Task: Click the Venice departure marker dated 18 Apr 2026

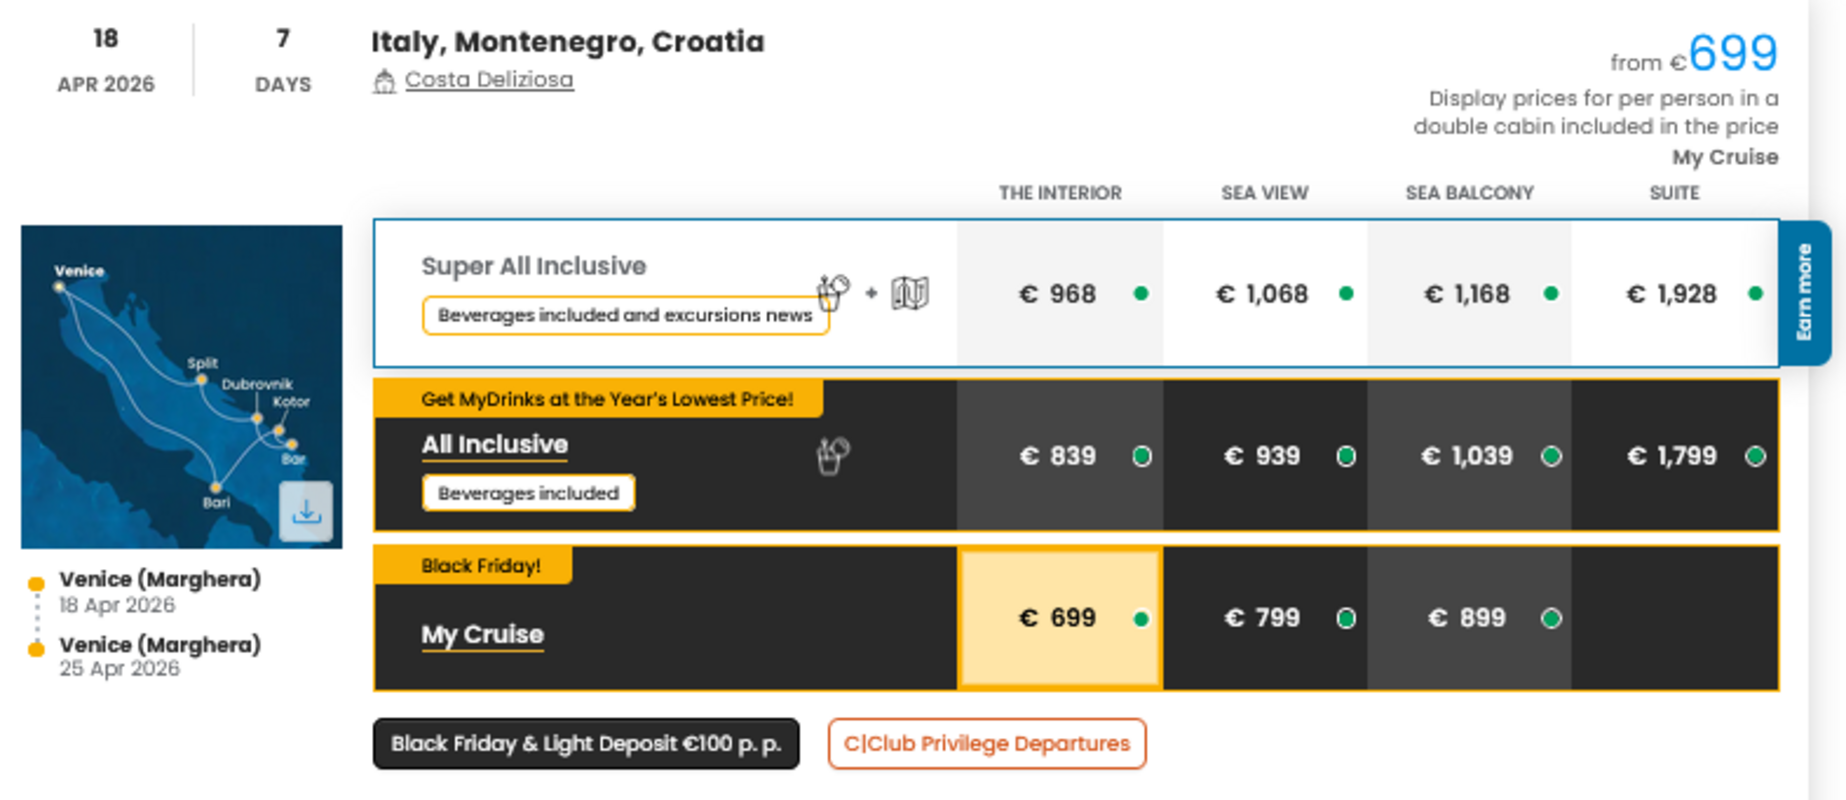Action: (36, 583)
